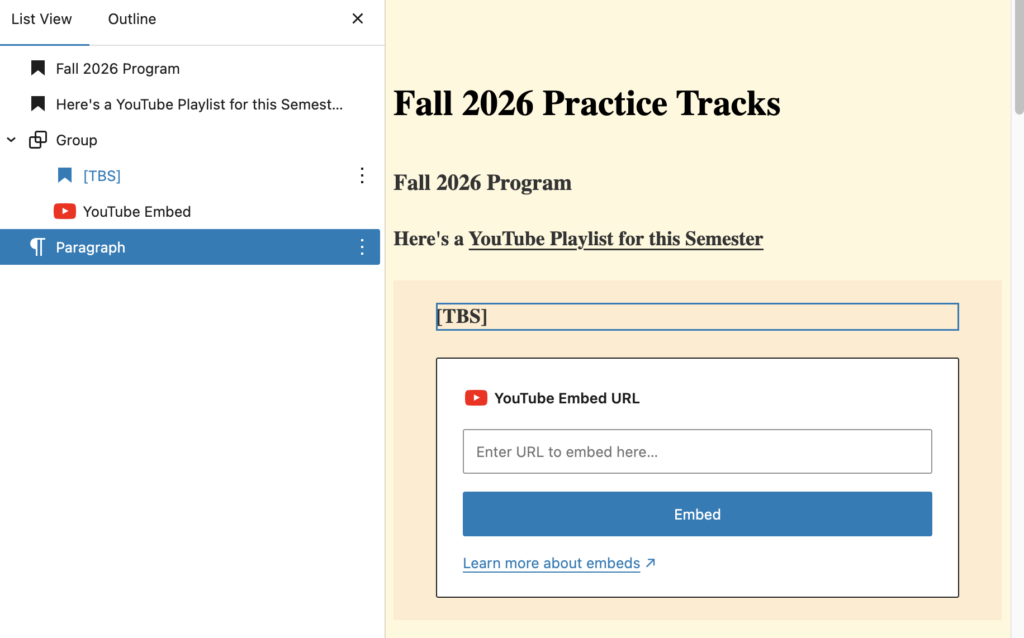The height and width of the screenshot is (638, 1024).
Task: Click the YouTube logo in the embed placeholder
Action: pyautogui.click(x=476, y=398)
